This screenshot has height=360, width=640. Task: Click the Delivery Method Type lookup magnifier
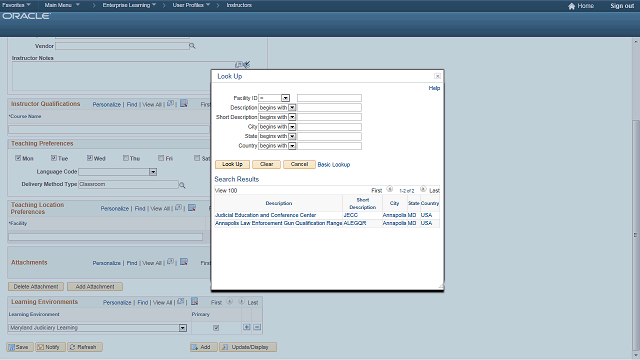[182, 185]
